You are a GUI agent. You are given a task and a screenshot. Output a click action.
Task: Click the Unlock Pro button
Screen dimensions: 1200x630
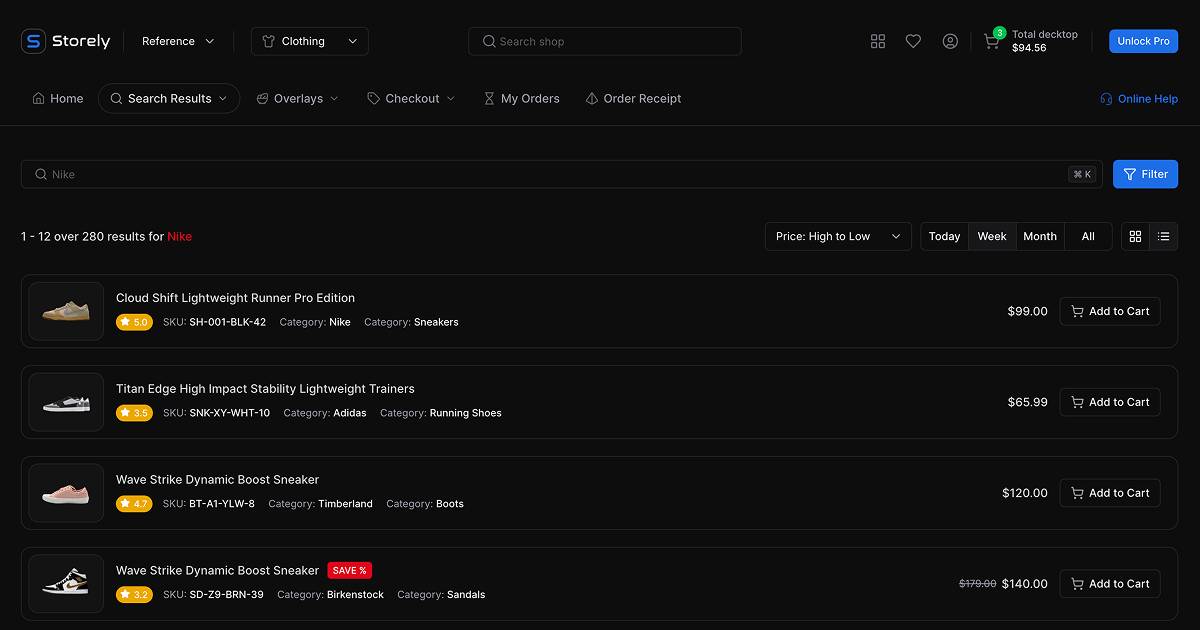(x=1143, y=41)
